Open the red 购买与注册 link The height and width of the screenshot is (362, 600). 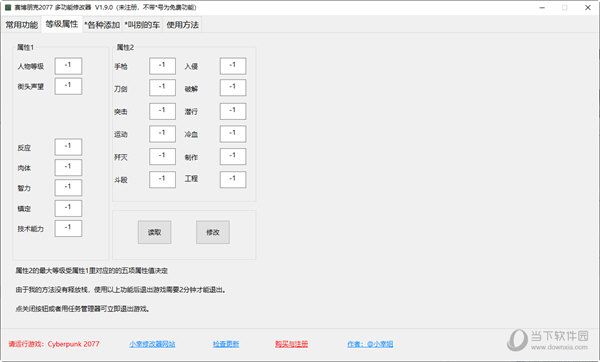pyautogui.click(x=291, y=344)
